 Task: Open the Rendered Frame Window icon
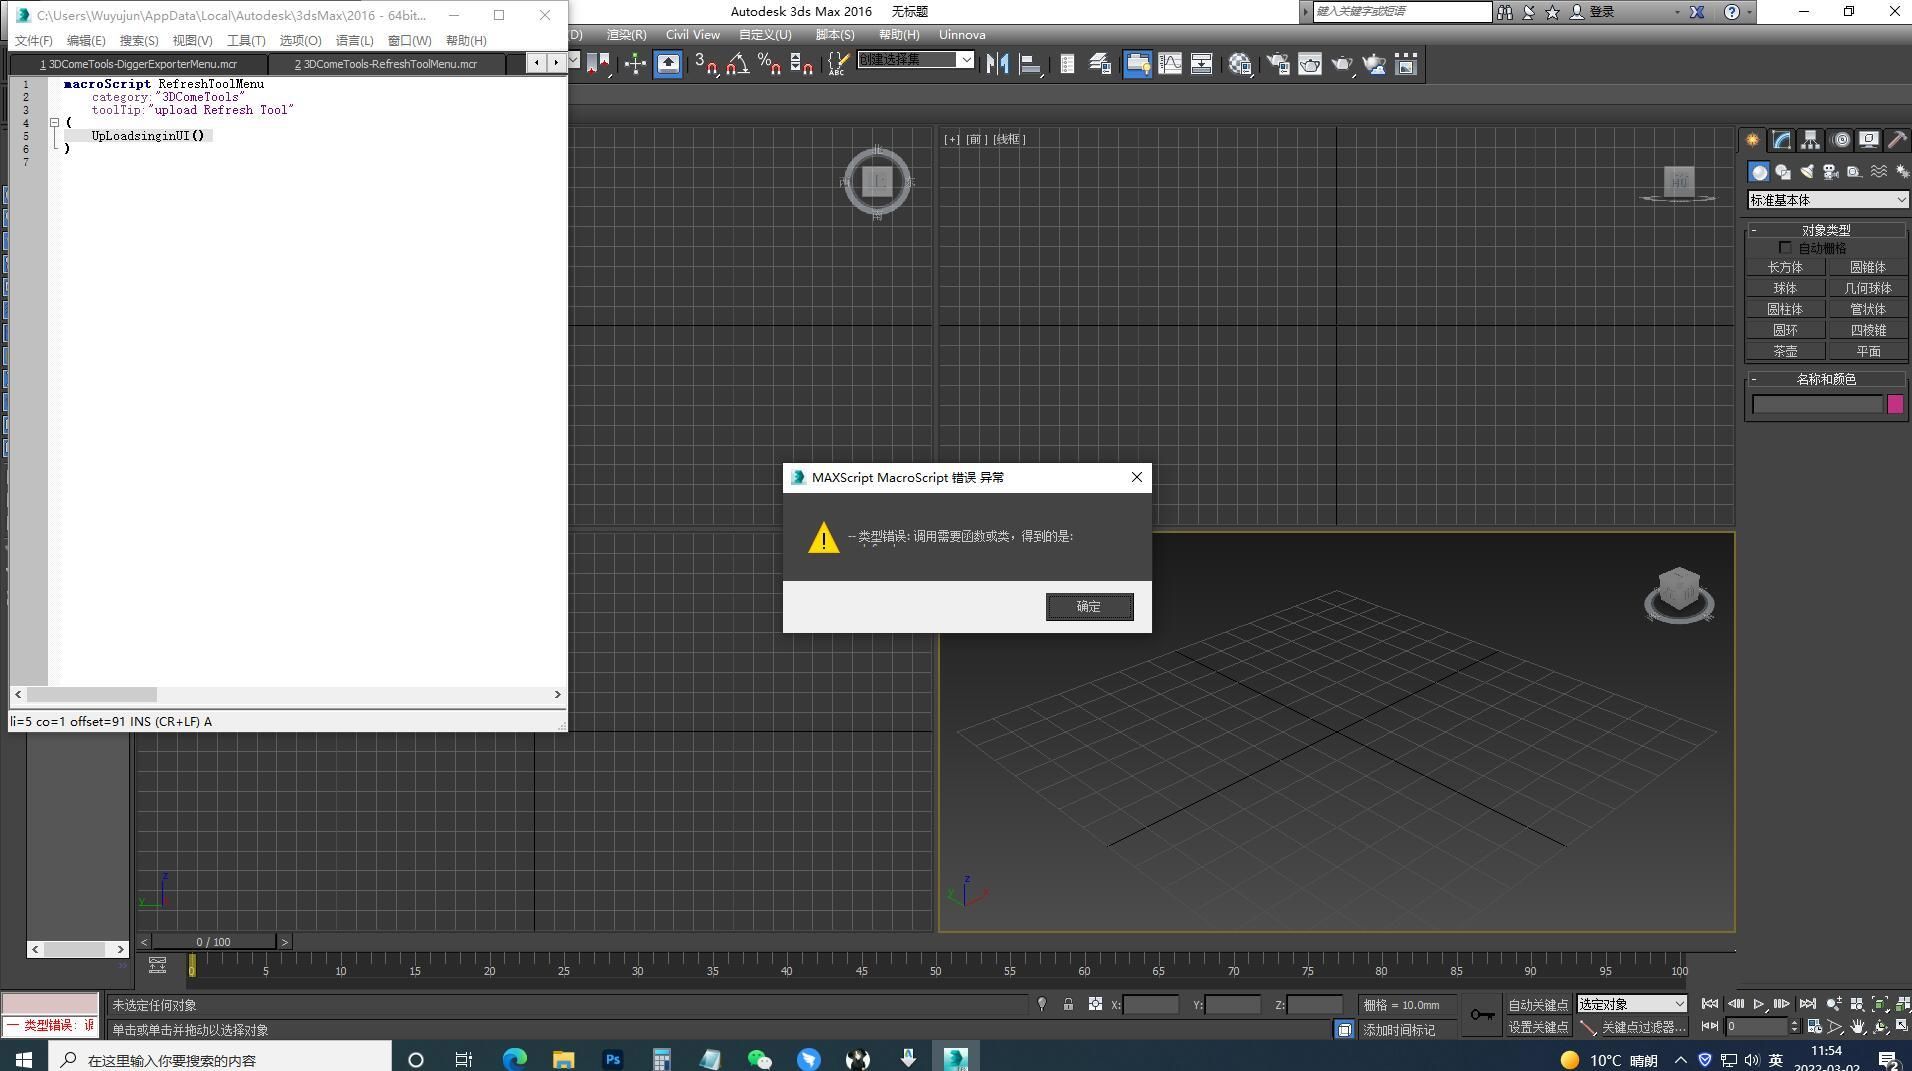(x=1310, y=64)
